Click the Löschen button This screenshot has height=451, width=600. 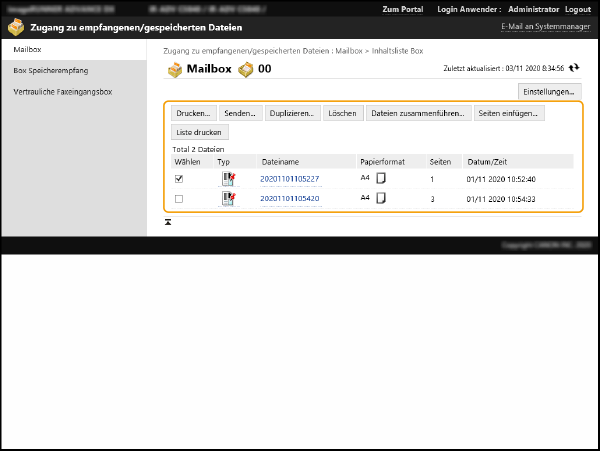(x=342, y=113)
